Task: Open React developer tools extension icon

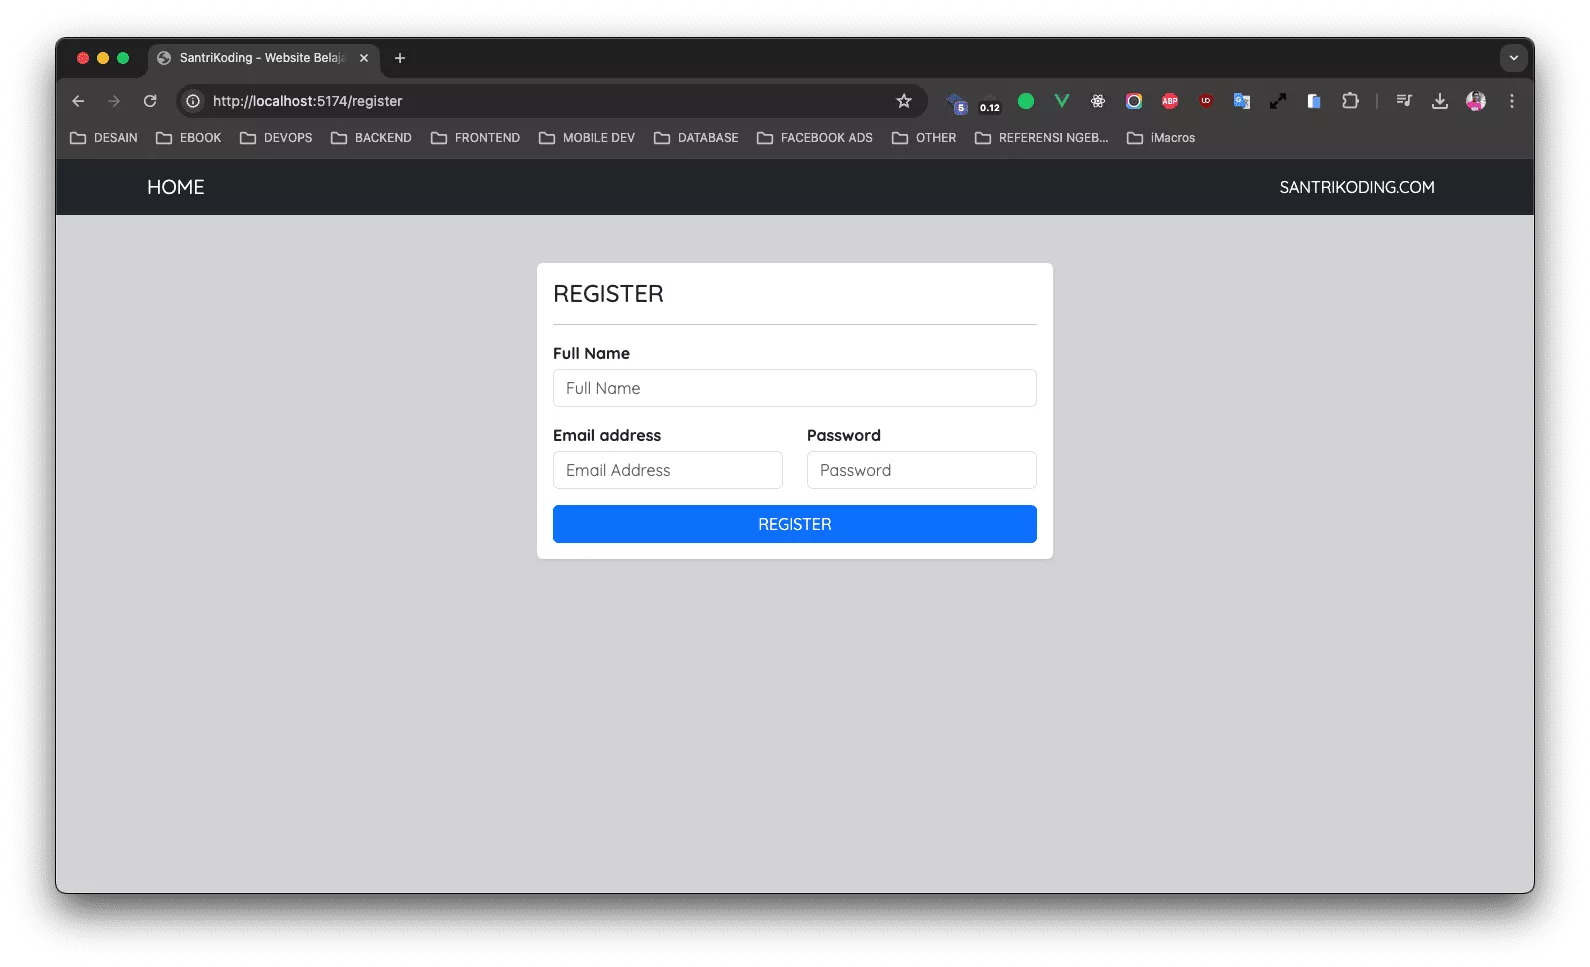Action: [1098, 101]
